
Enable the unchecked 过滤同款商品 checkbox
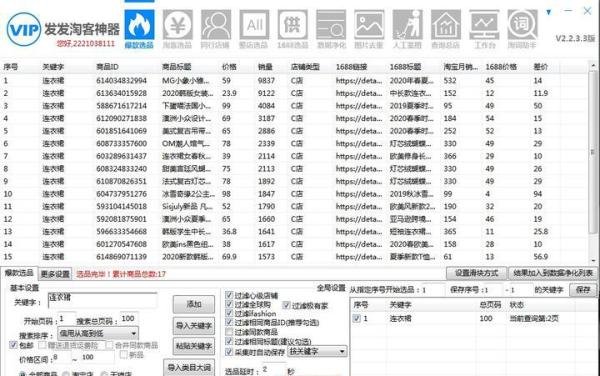pos(229,332)
